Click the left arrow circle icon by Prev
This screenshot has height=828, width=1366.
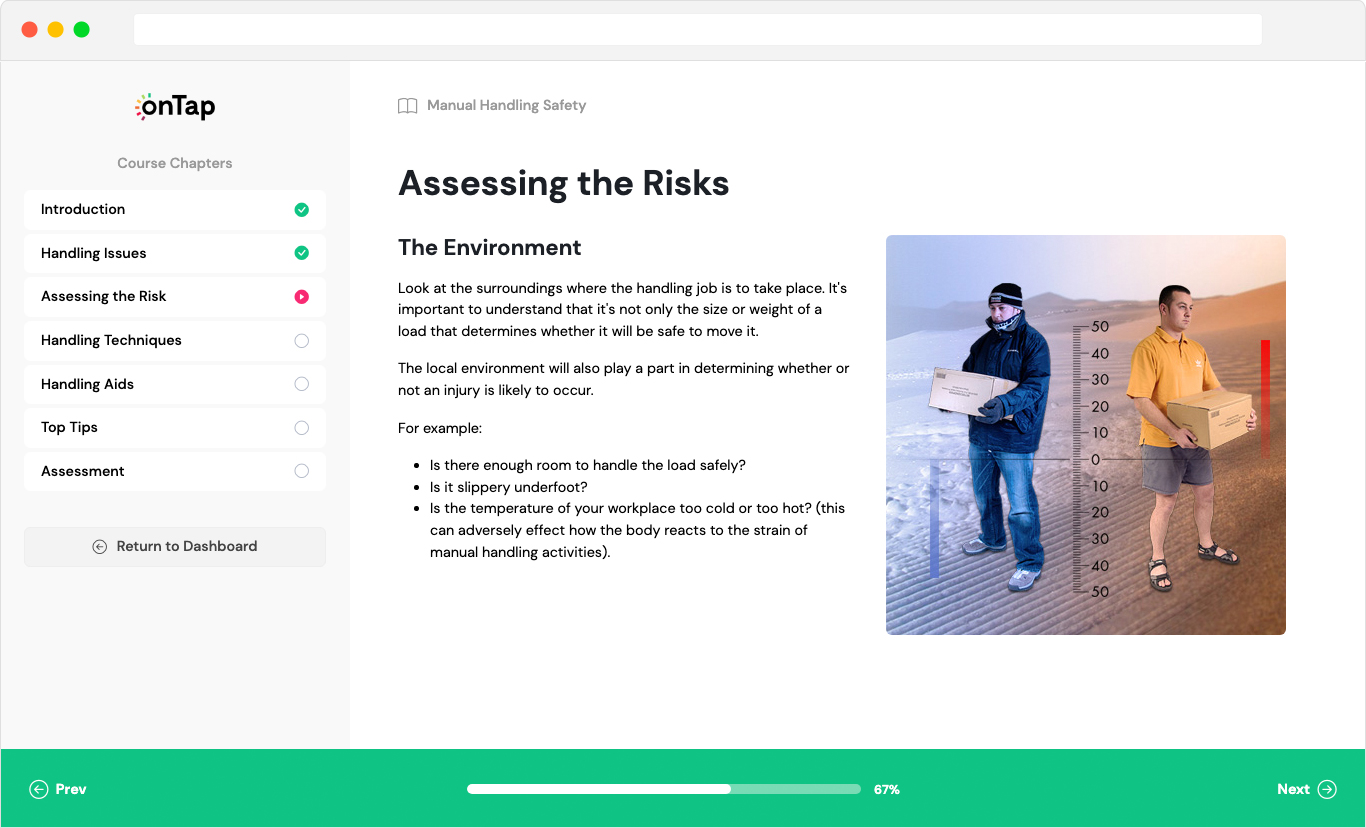[39, 789]
